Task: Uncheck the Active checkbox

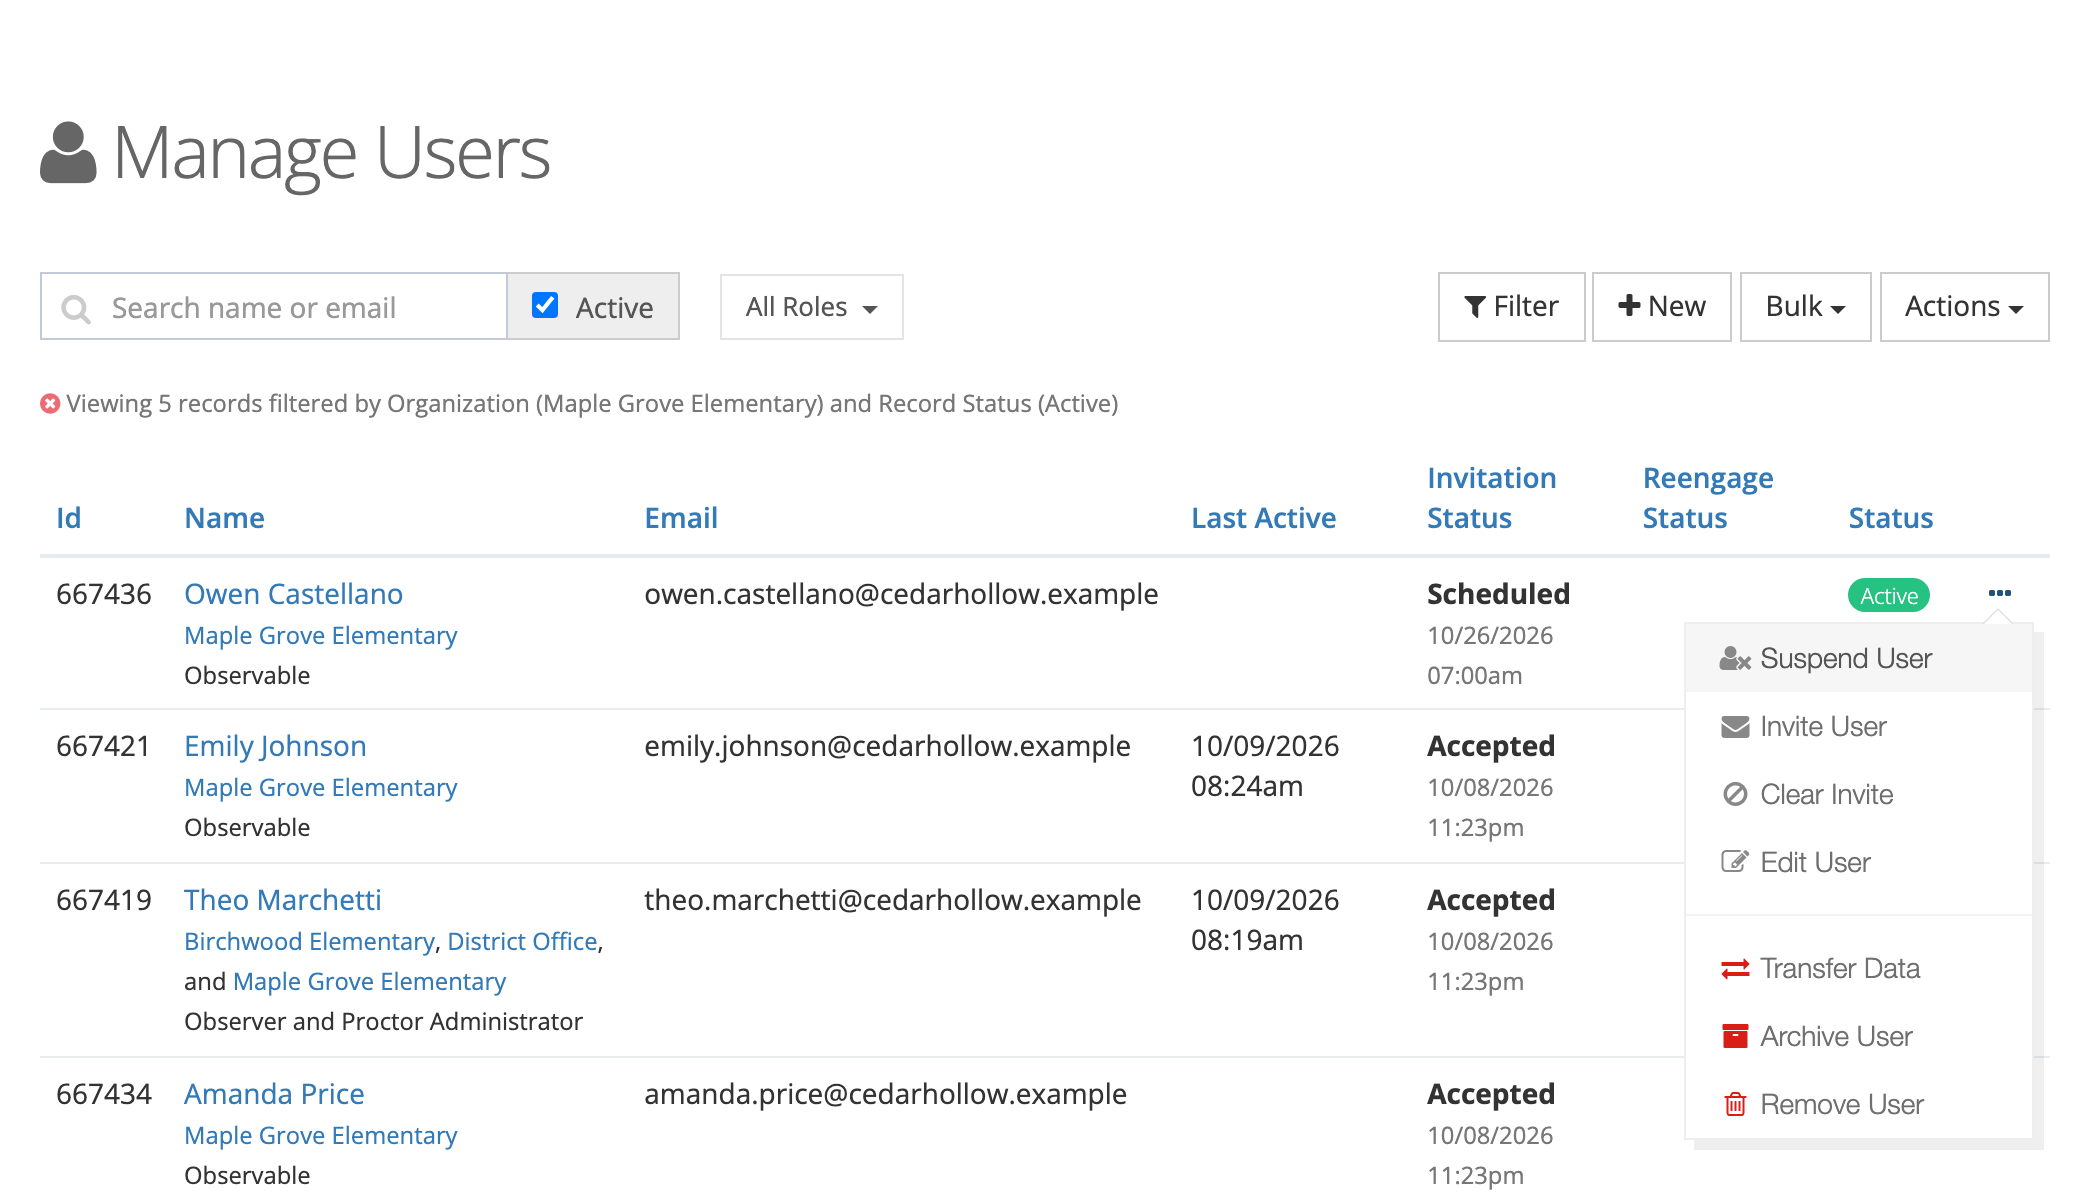Action: [545, 305]
